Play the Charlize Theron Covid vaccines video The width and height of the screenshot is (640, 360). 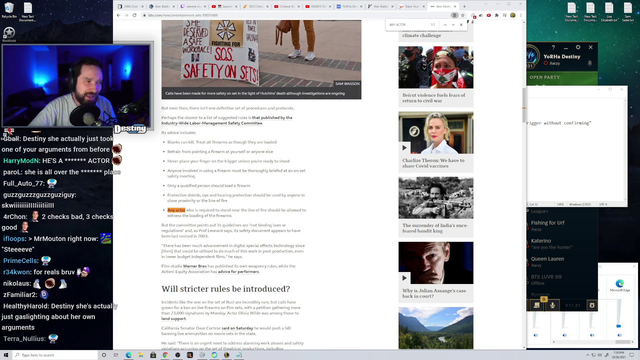click(404, 148)
